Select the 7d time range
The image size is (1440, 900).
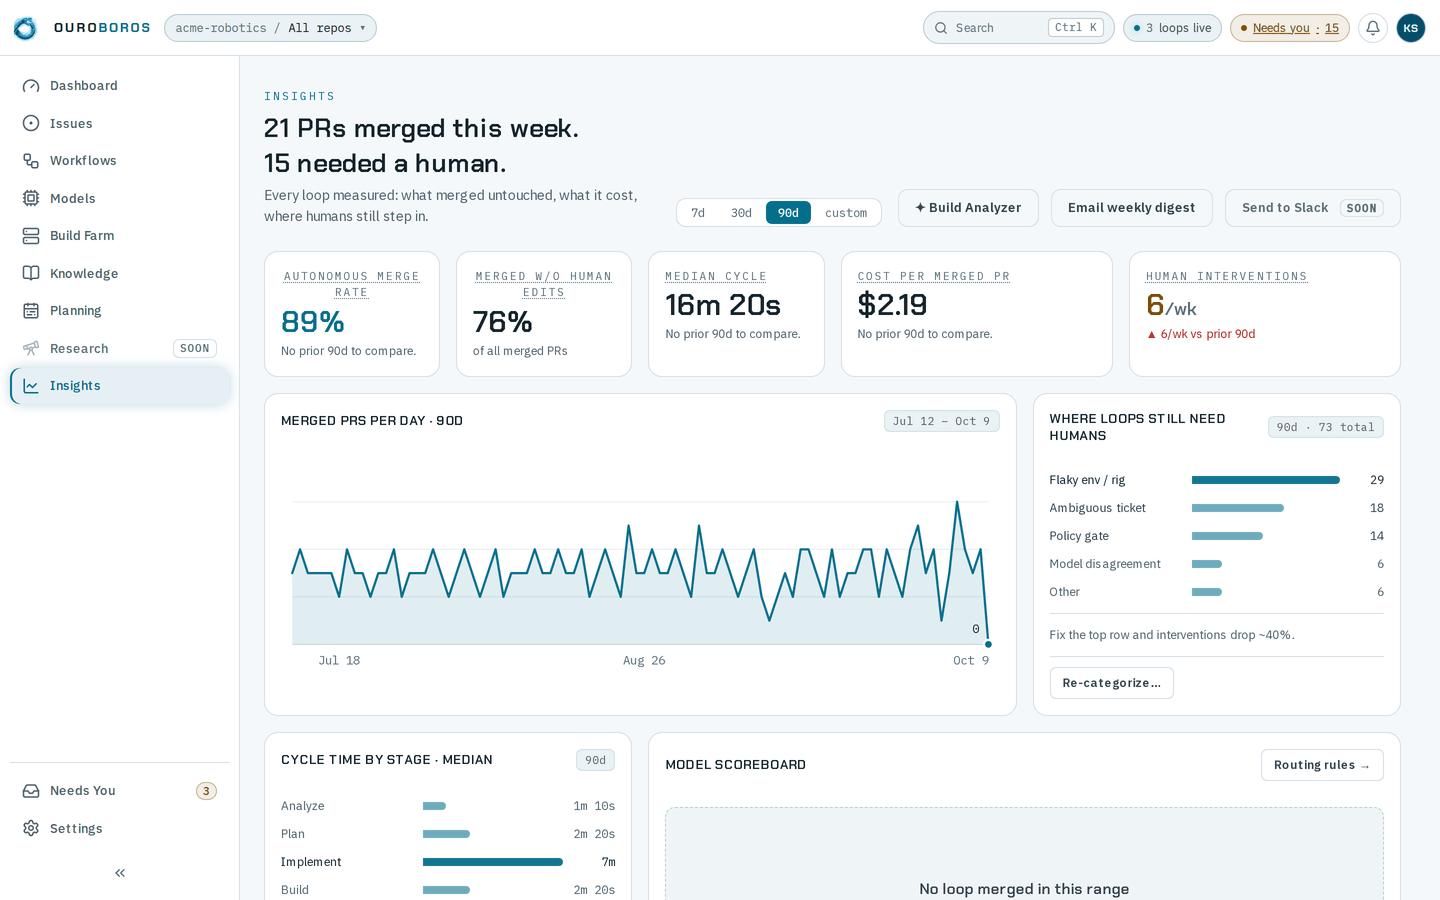[x=698, y=213]
